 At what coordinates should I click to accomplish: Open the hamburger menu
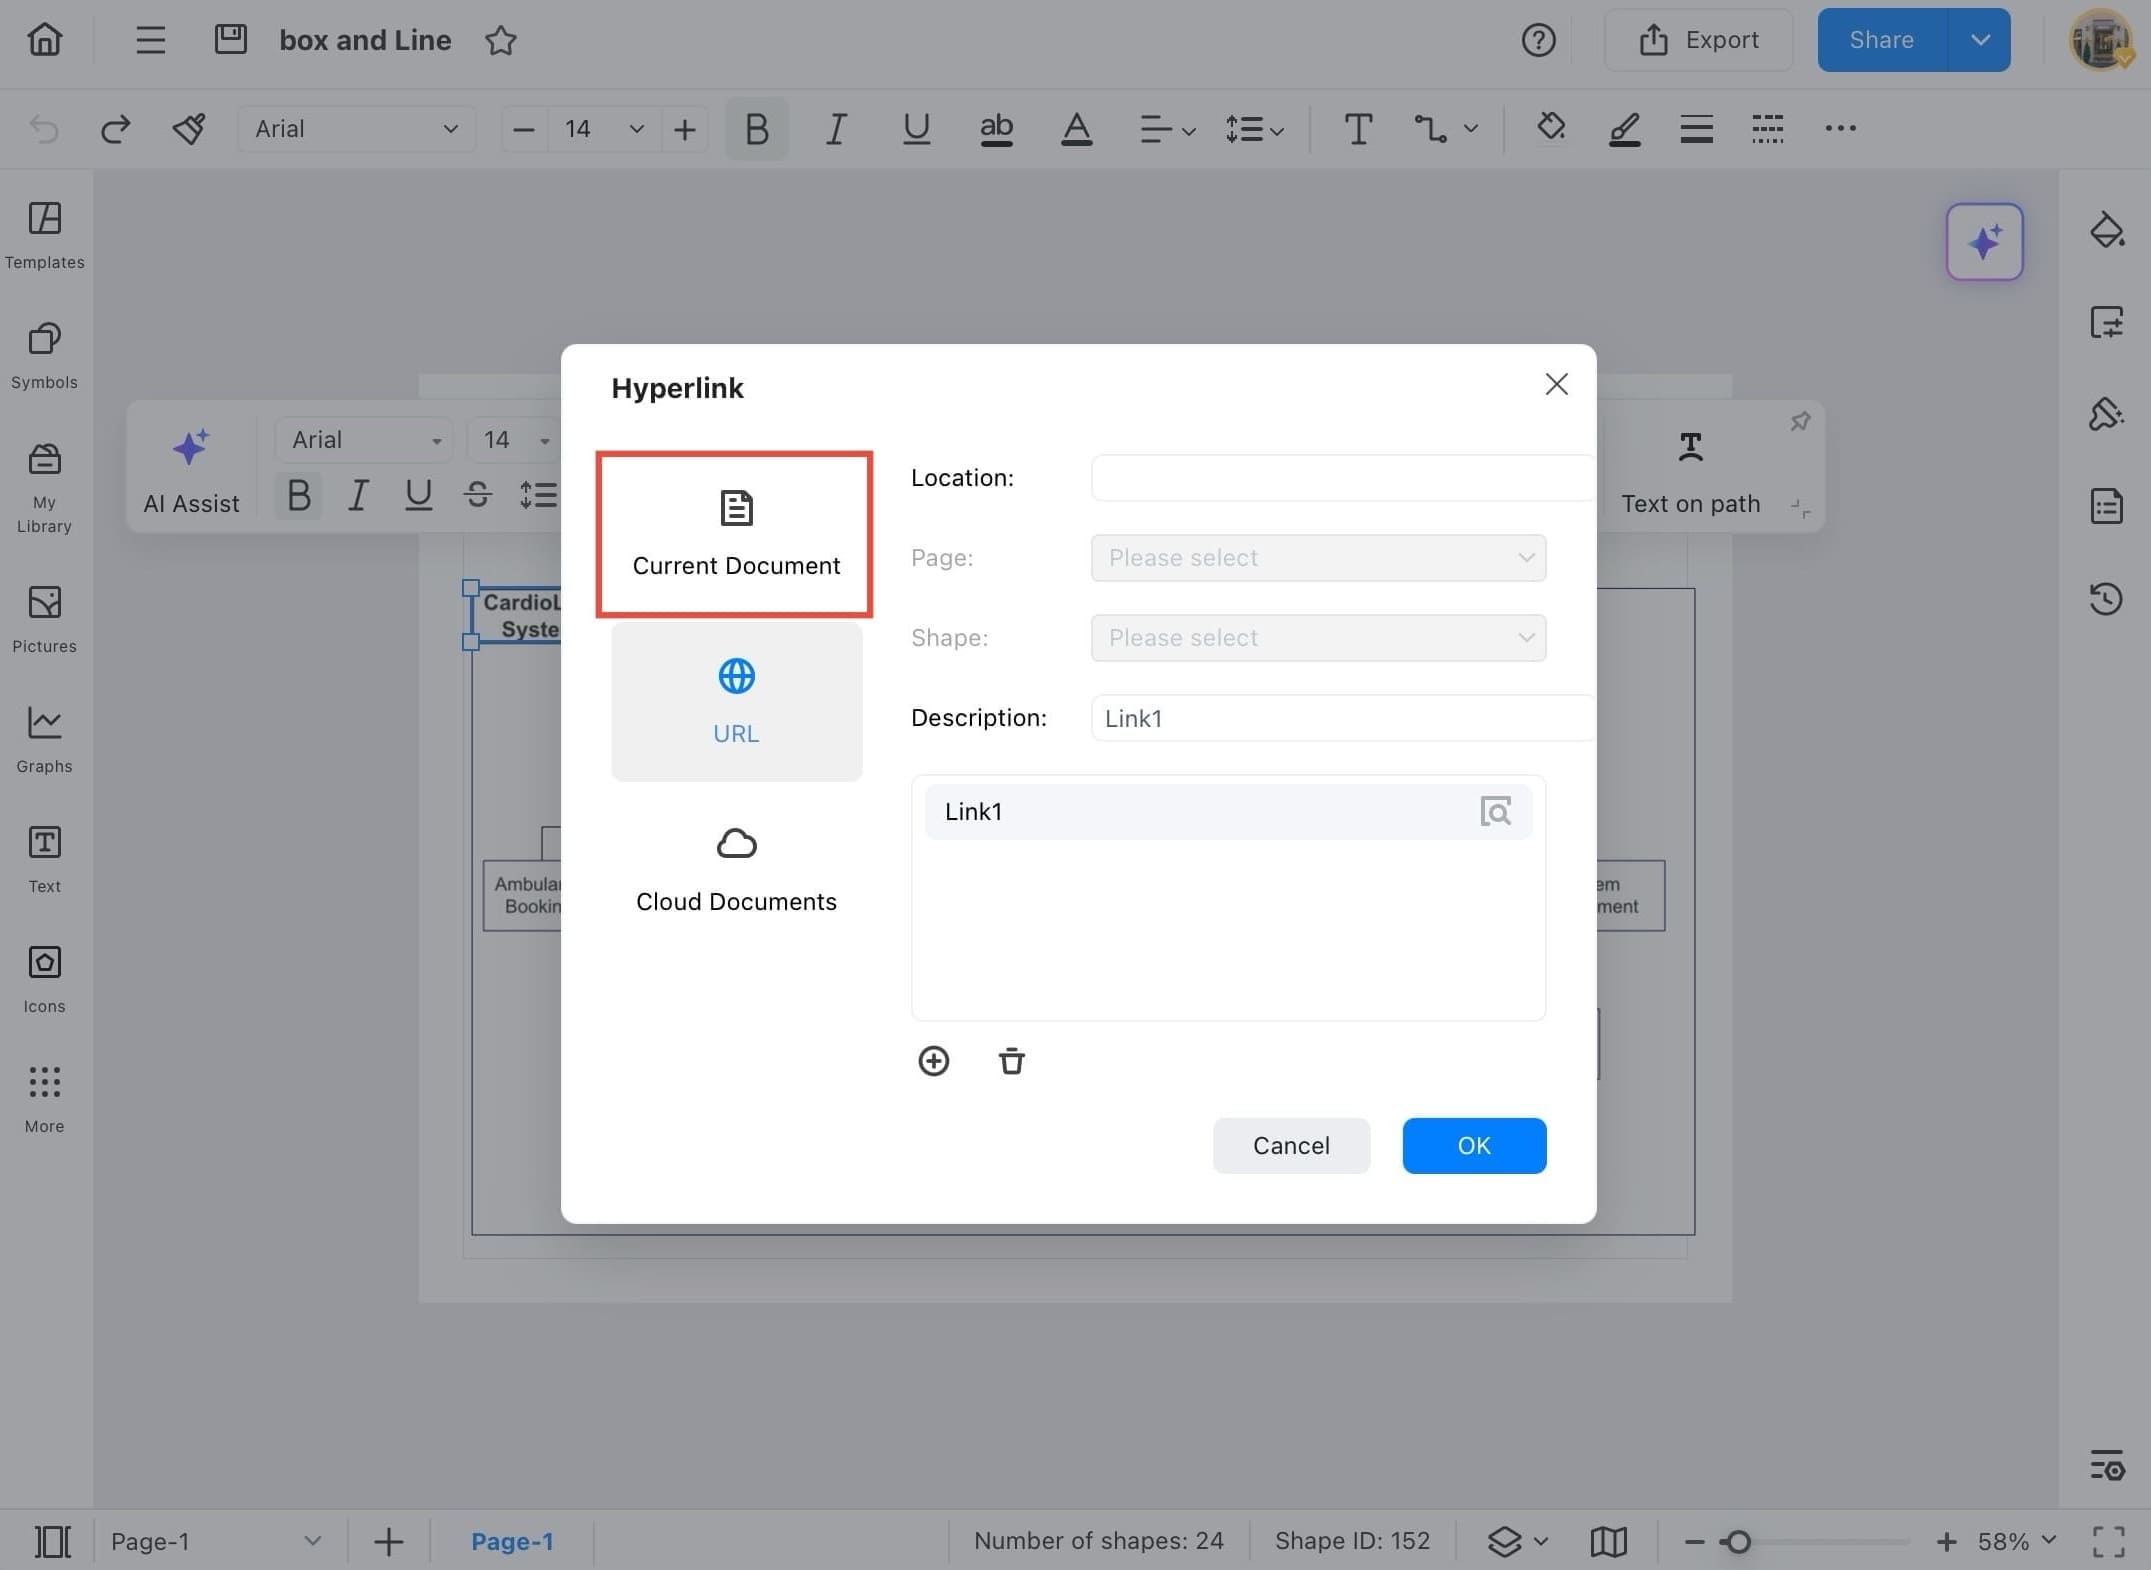tap(150, 40)
